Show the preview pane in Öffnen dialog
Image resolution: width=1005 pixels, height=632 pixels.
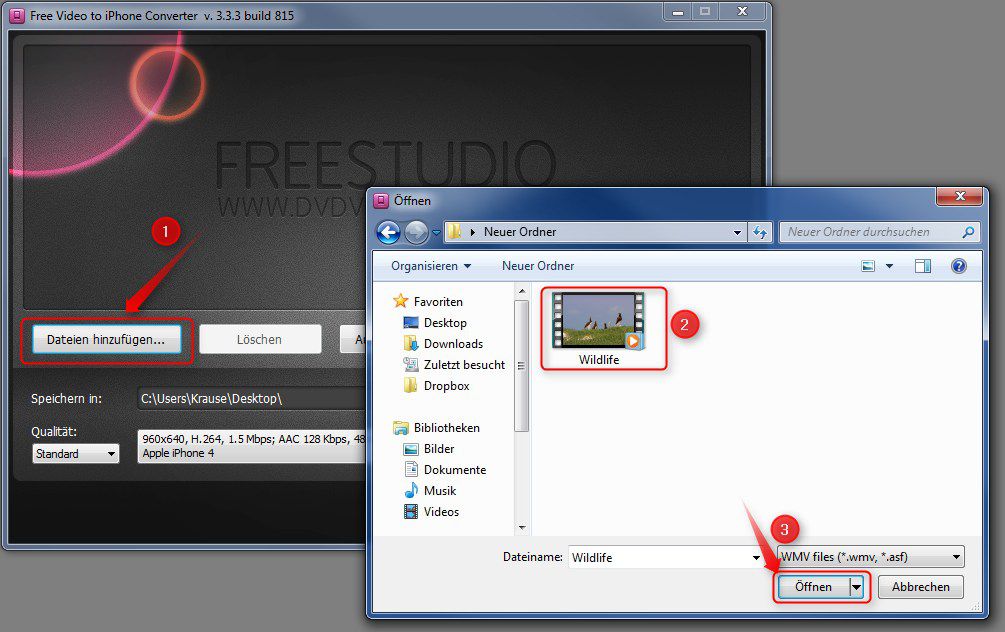point(923,265)
